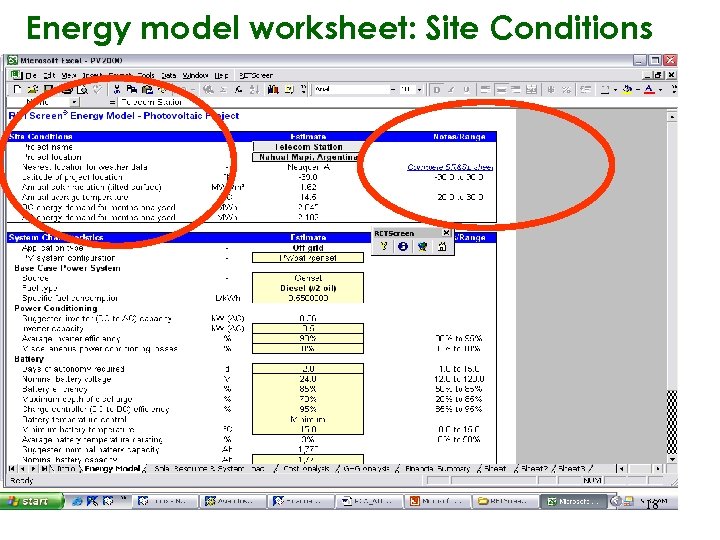Switch to the Cost Analysis sheet tab
This screenshot has height=540, width=720.
[x=306, y=469]
